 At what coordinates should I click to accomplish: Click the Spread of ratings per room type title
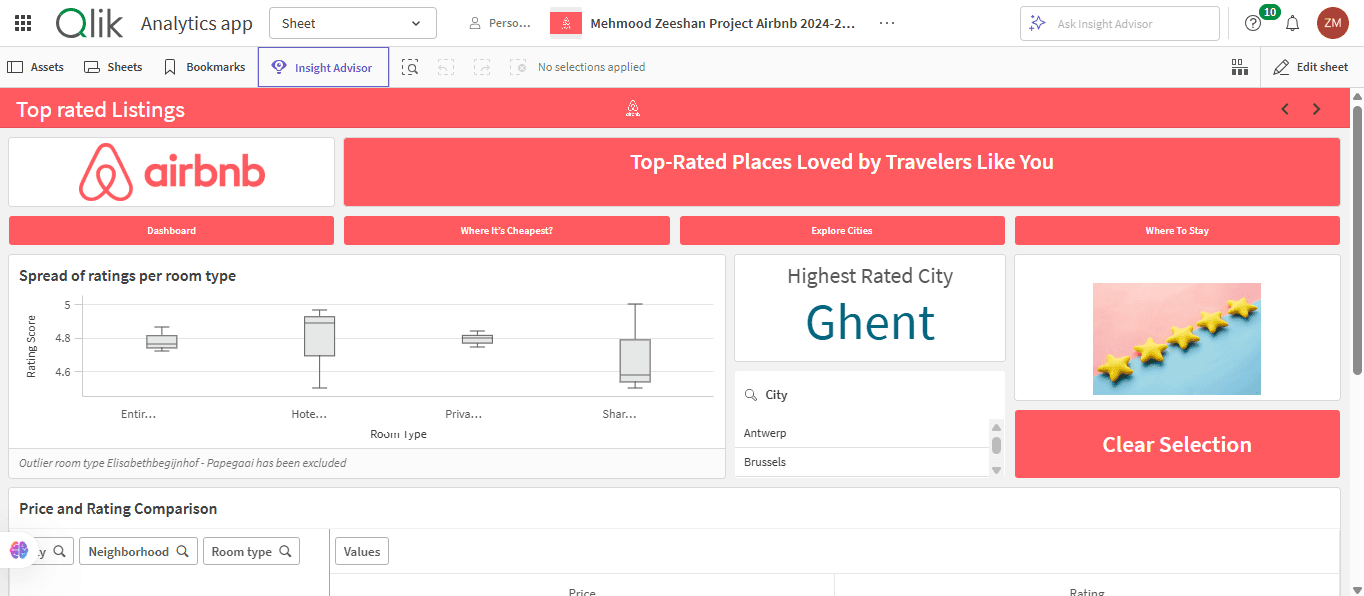128,276
